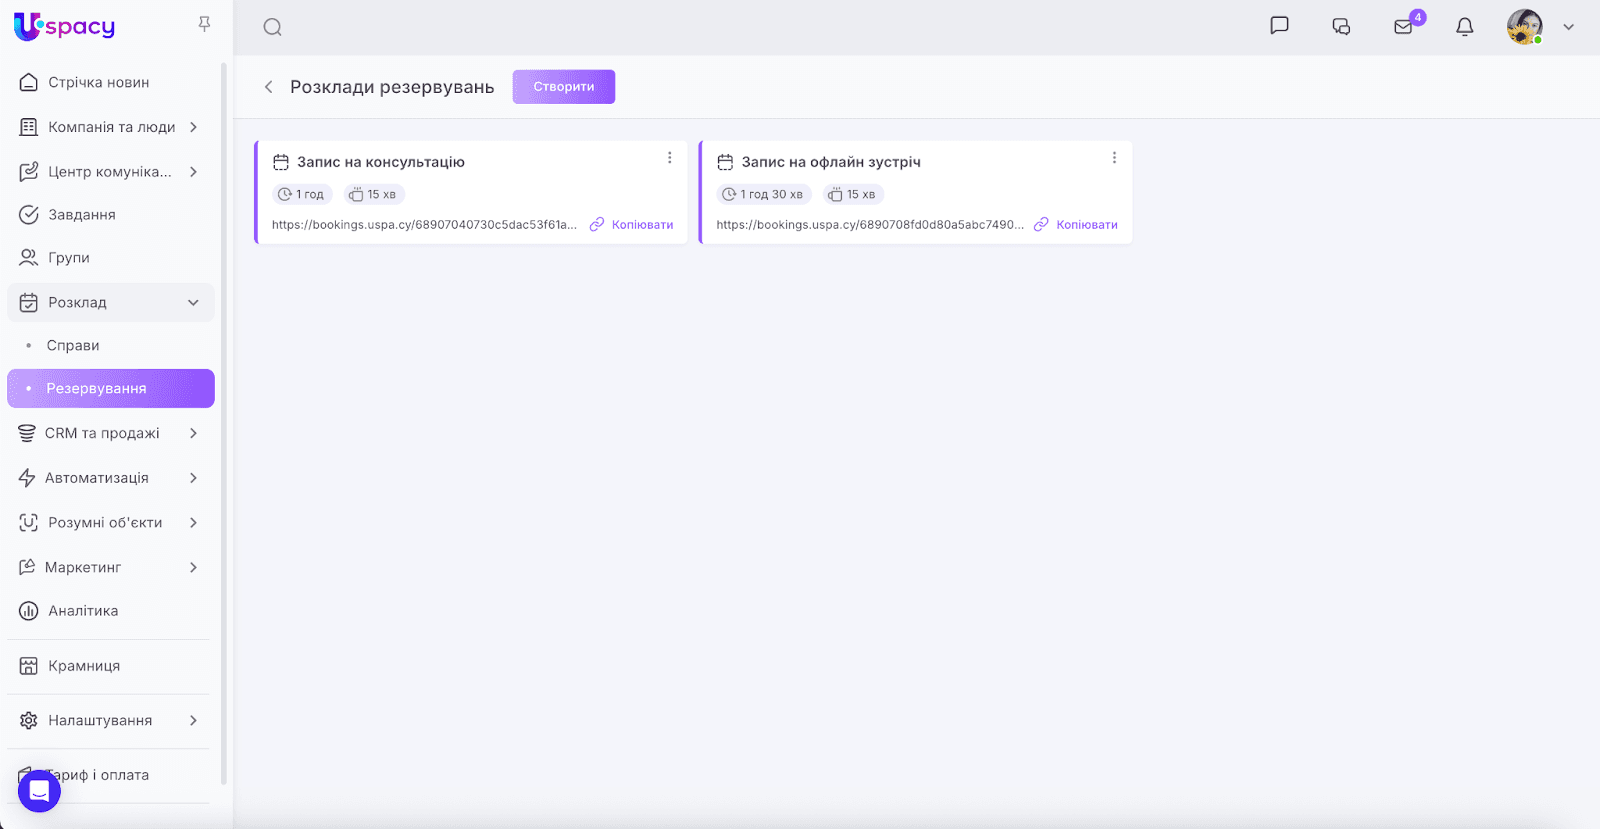Copy link for Запис на консультацію
The width and height of the screenshot is (1600, 829).
(632, 225)
